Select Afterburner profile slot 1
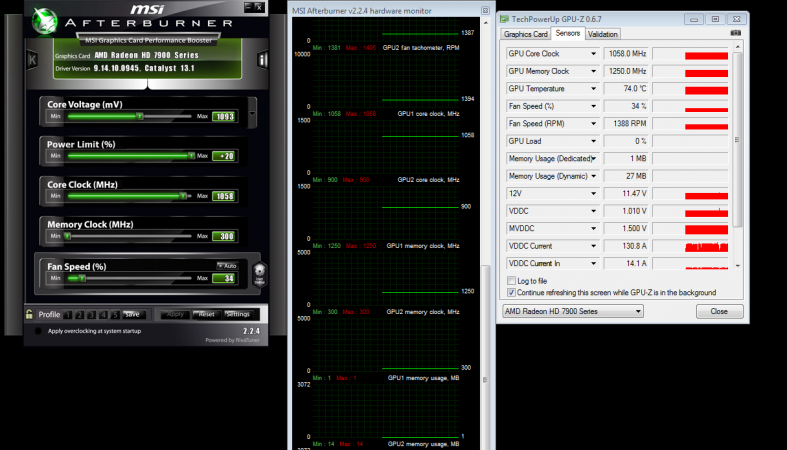787x450 pixels. (67, 315)
